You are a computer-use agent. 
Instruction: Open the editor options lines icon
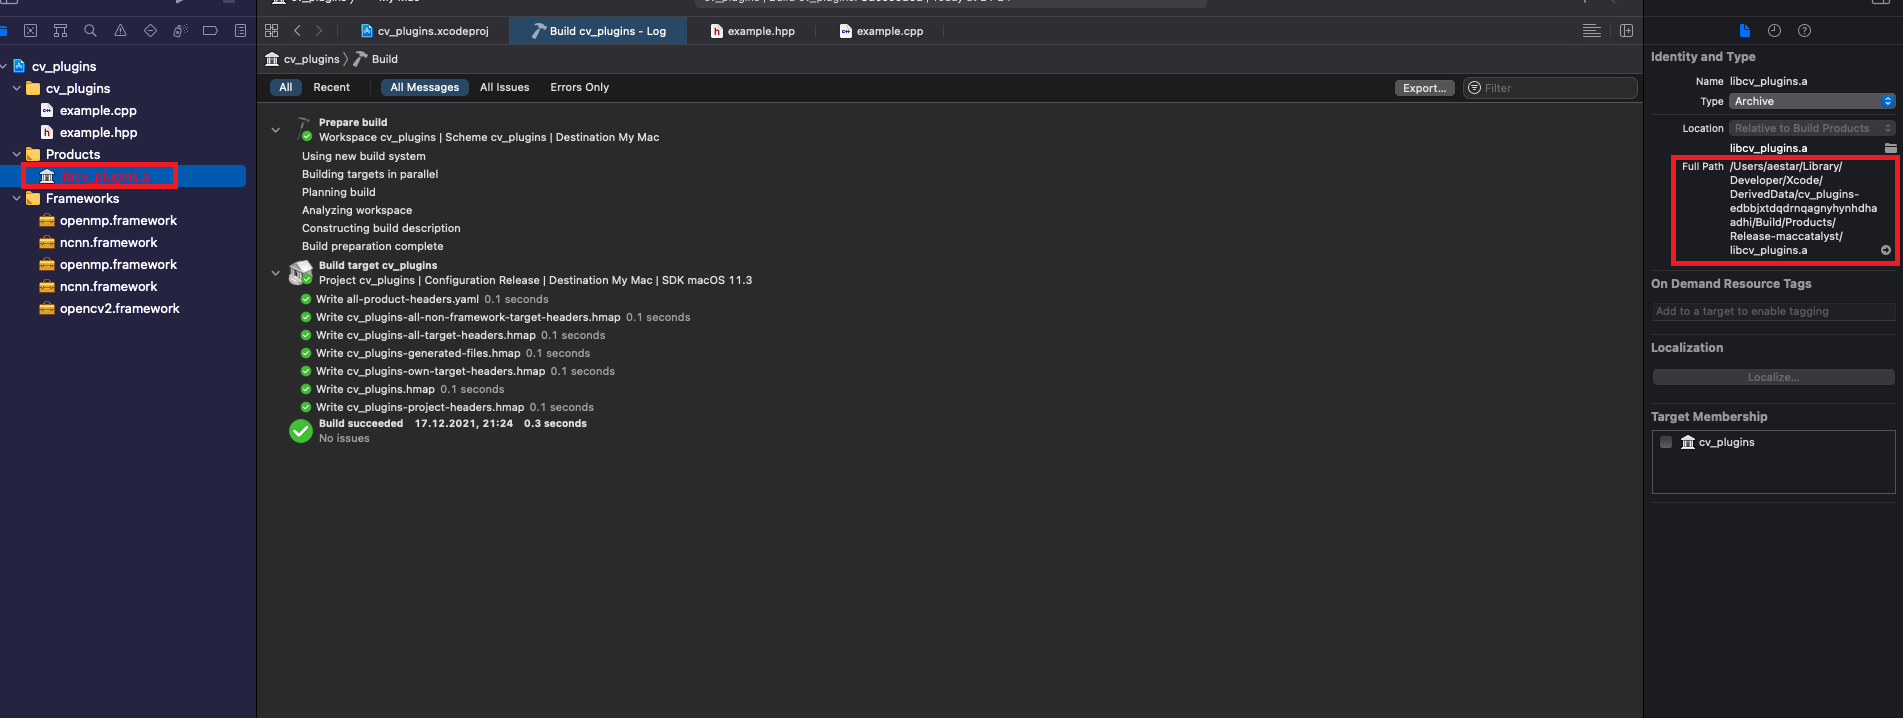1592,31
